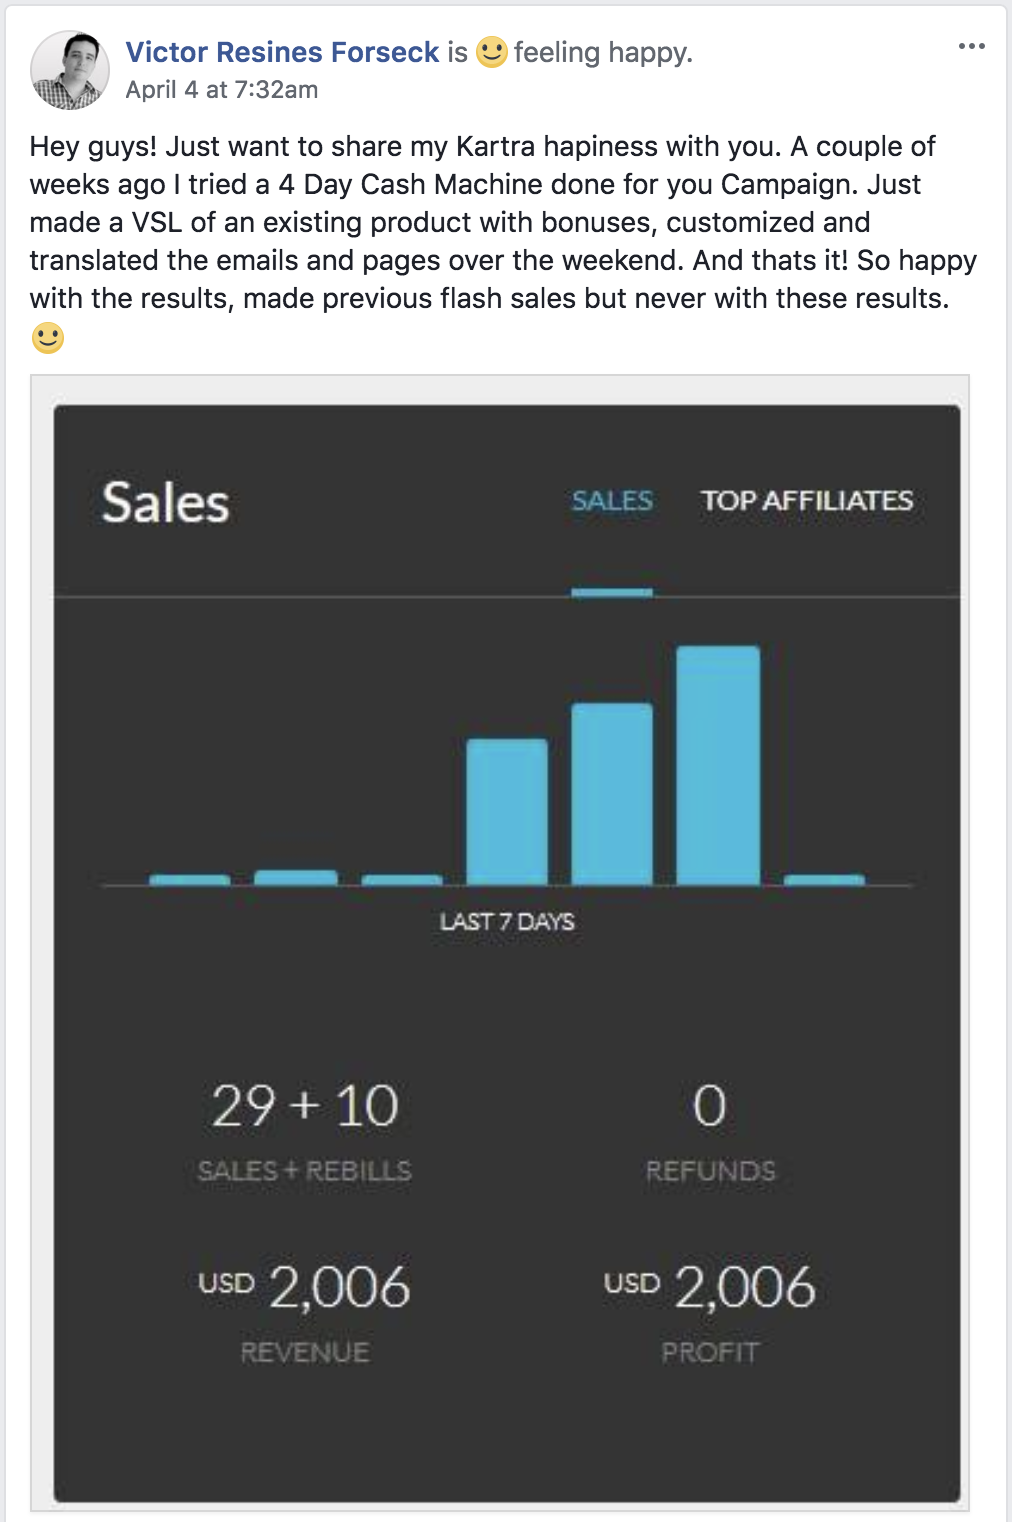
Task: Click the second small bar in chart
Action: click(296, 878)
